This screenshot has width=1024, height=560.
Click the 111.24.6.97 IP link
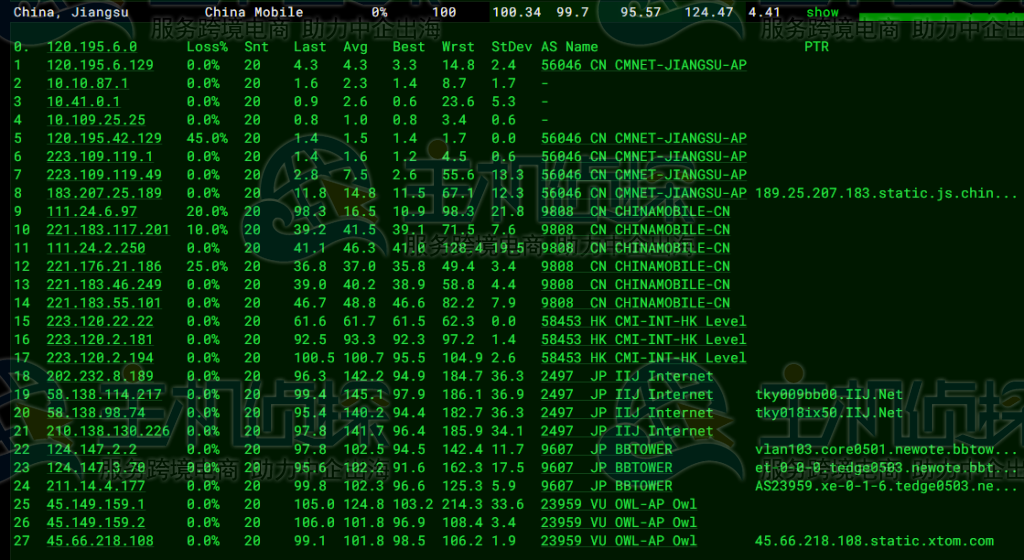point(92,211)
